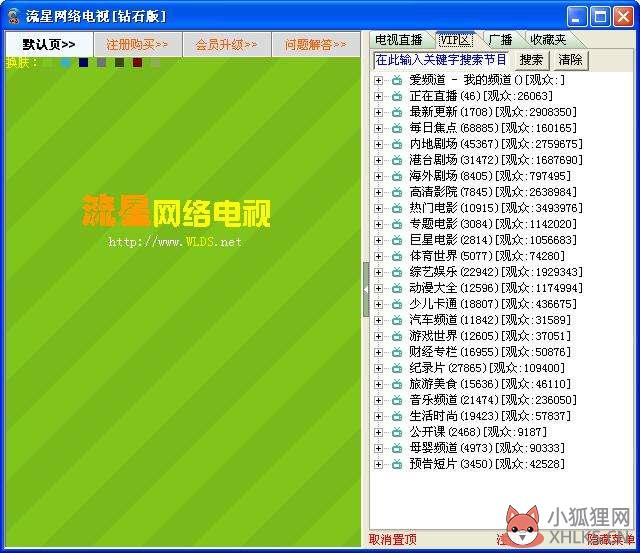Expand the 高清影院 category
This screenshot has height=553, width=640.
click(378, 192)
